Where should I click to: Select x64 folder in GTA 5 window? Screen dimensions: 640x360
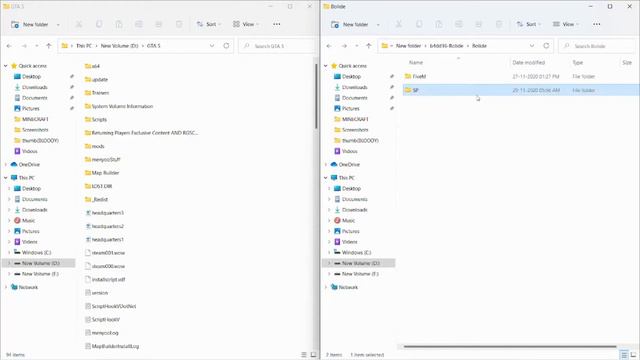[x=92, y=66]
